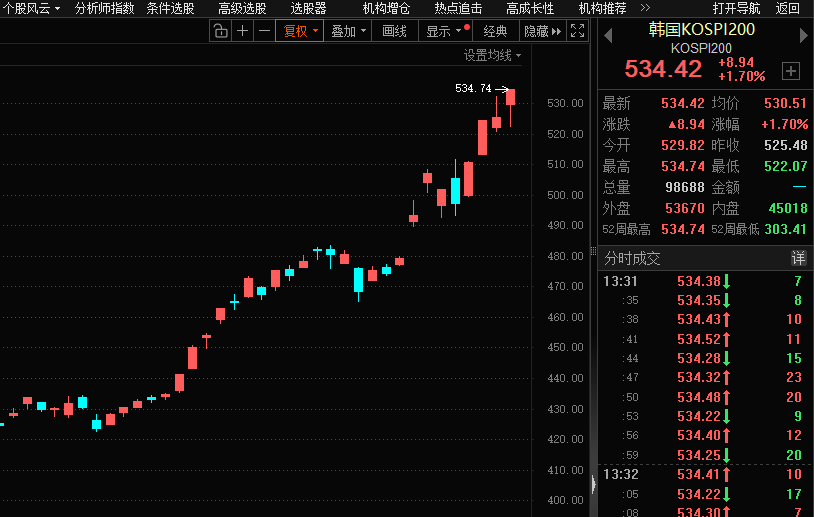
Task: Select the 选股器 menu item
Action: 308,8
